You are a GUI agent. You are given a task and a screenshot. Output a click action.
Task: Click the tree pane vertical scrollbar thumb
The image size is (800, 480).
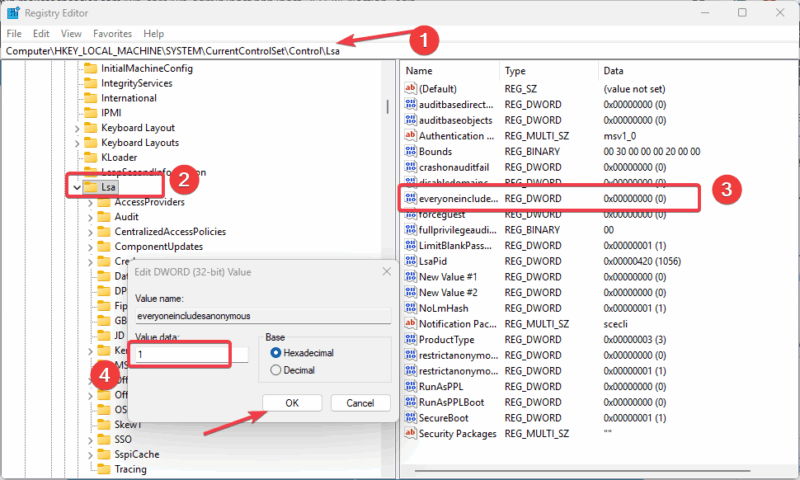(387, 106)
